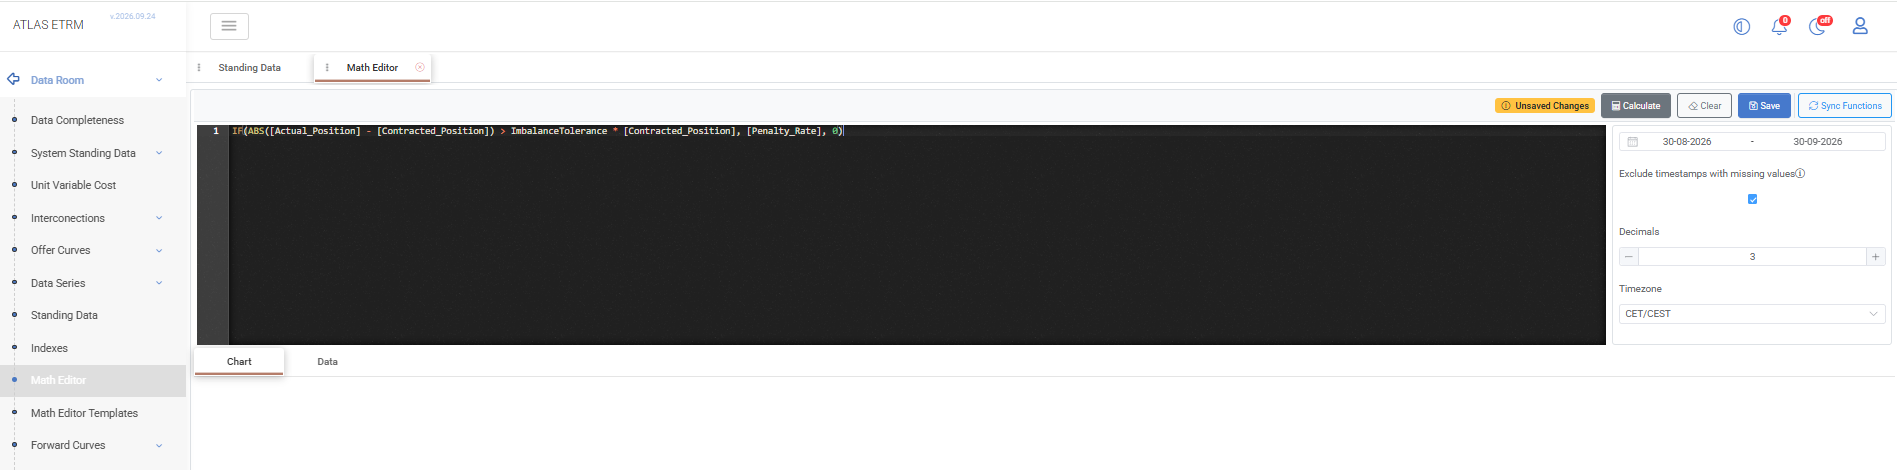
Task: Switch to the Chart tab
Action: [239, 362]
